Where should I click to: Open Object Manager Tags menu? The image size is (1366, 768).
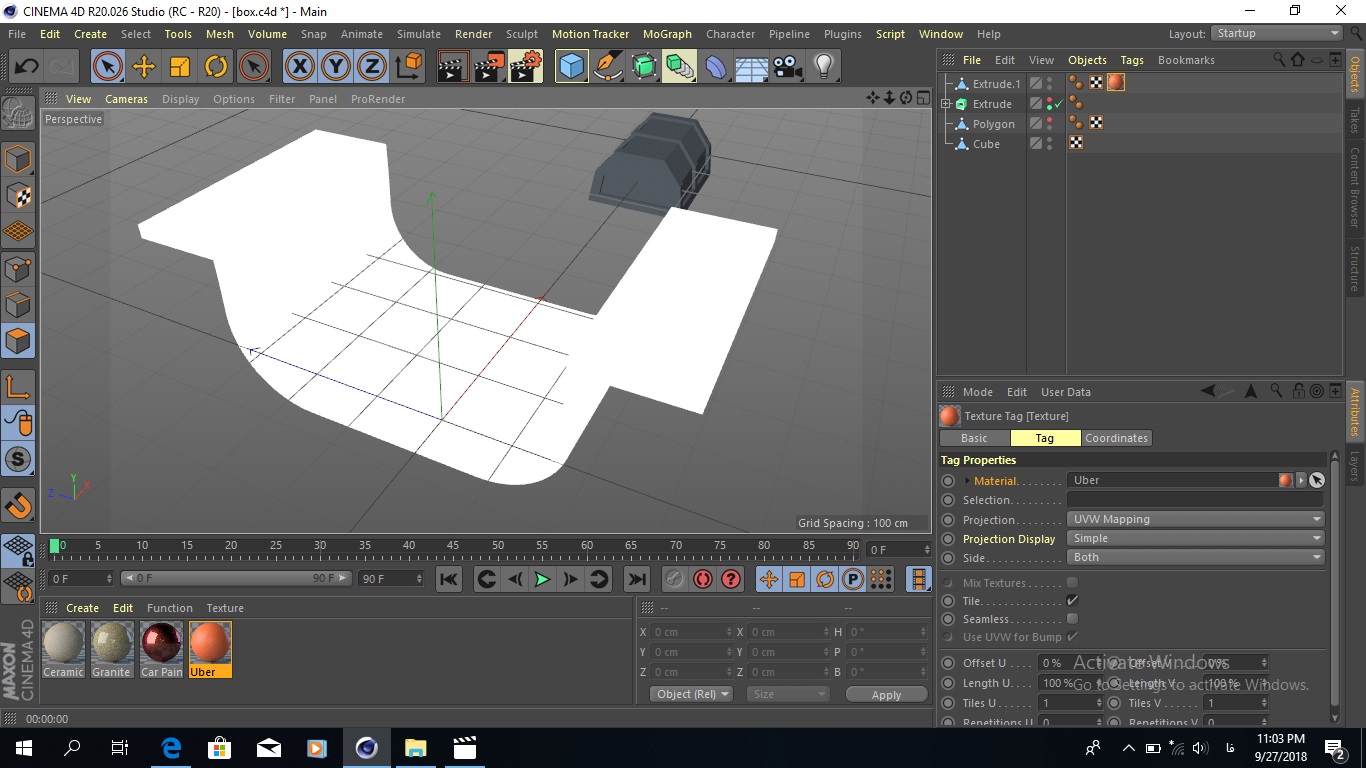[x=1132, y=60]
